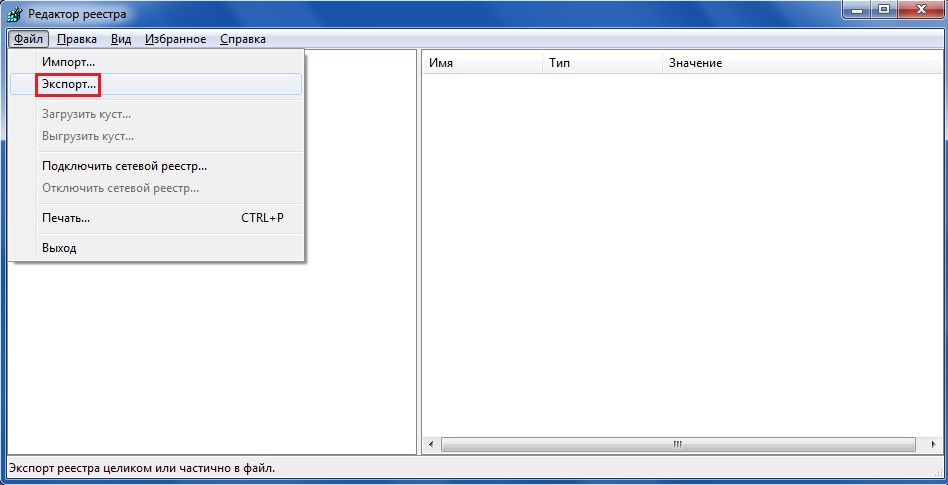Screen dimensions: 948x485
Task: Open the Правка menu
Action: tap(77, 39)
